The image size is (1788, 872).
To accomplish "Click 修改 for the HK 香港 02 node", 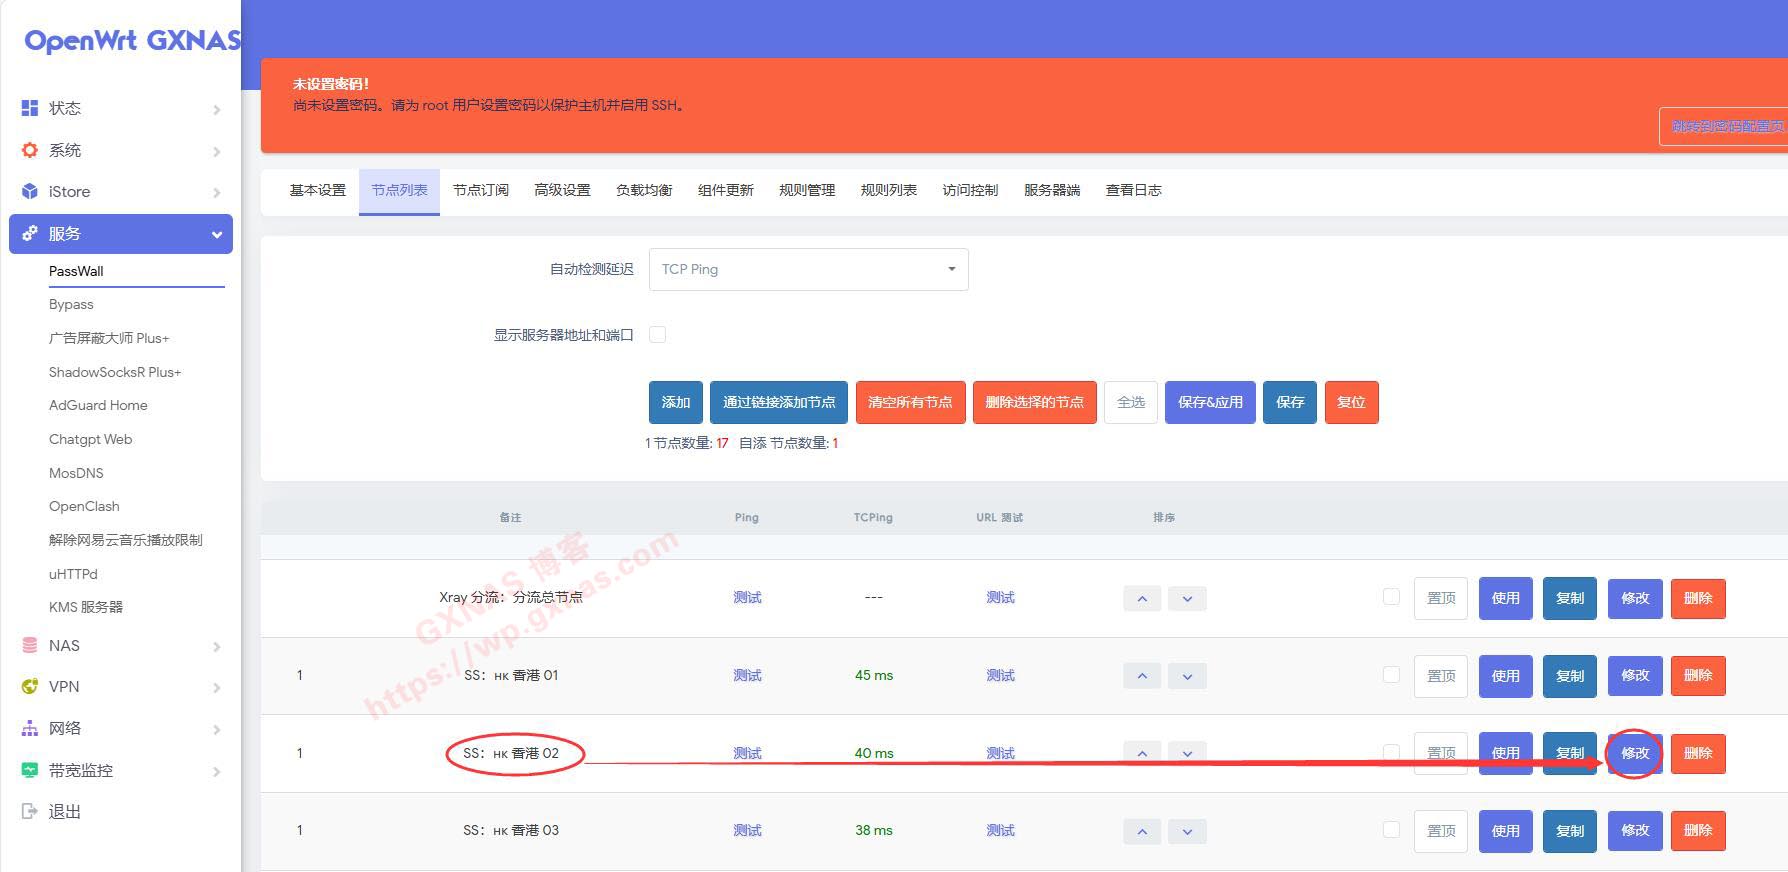I will pyautogui.click(x=1634, y=753).
